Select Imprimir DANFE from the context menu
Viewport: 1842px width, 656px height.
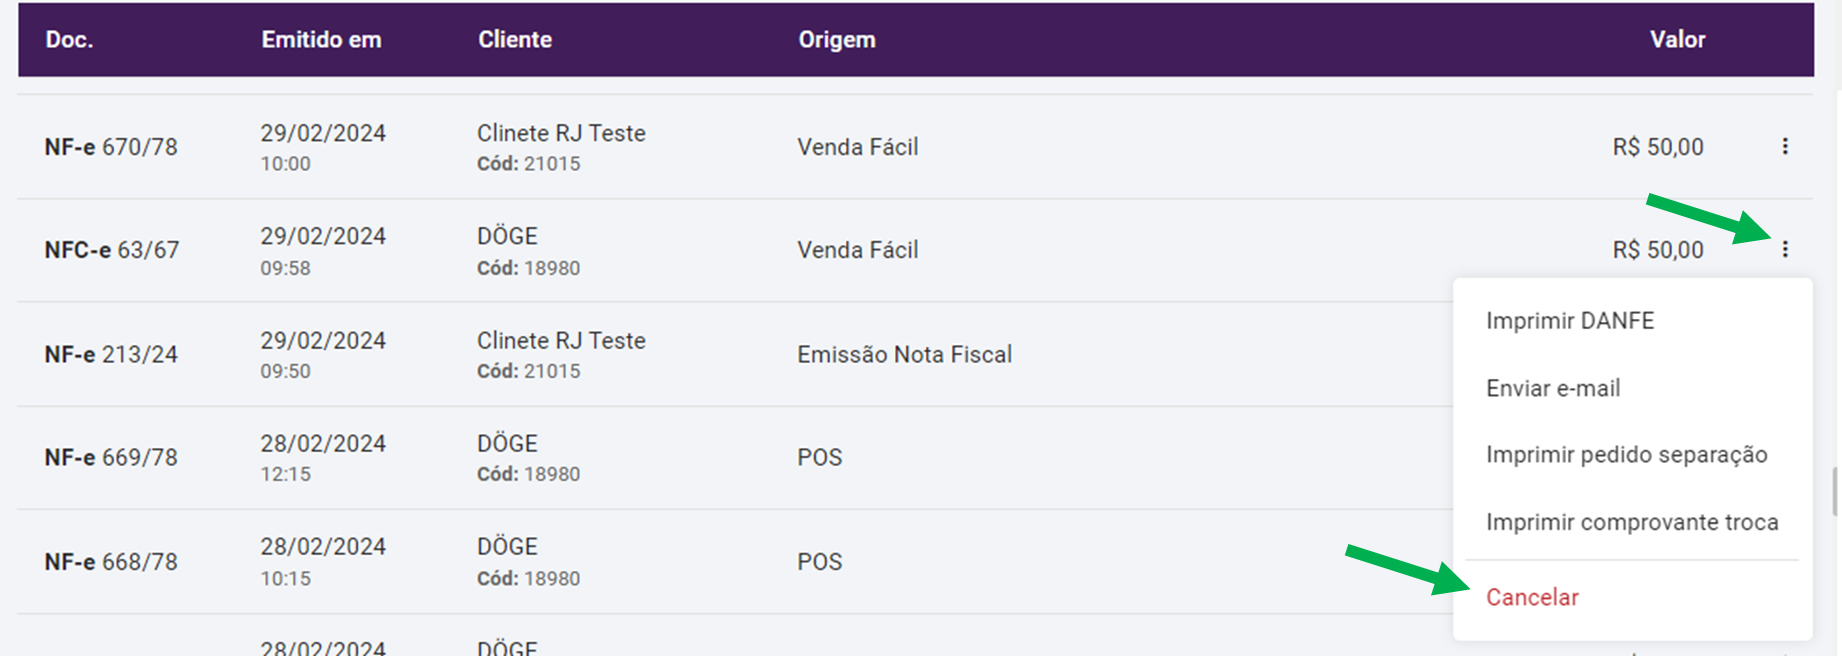1569,321
